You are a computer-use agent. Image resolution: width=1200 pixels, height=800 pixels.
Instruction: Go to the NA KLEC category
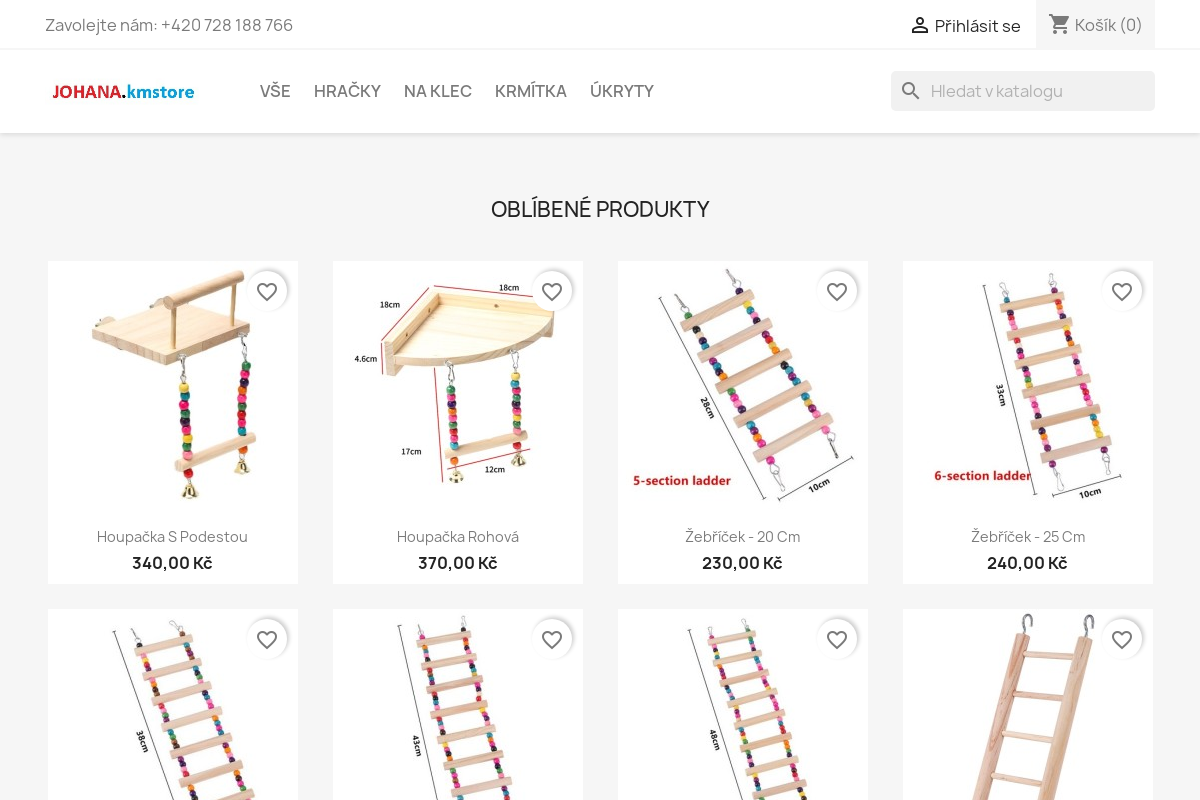438,91
